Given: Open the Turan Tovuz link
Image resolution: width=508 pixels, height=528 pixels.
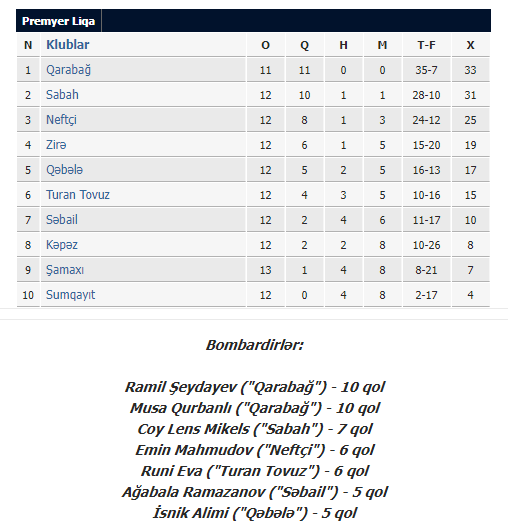Looking at the screenshot, I should pos(78,195).
